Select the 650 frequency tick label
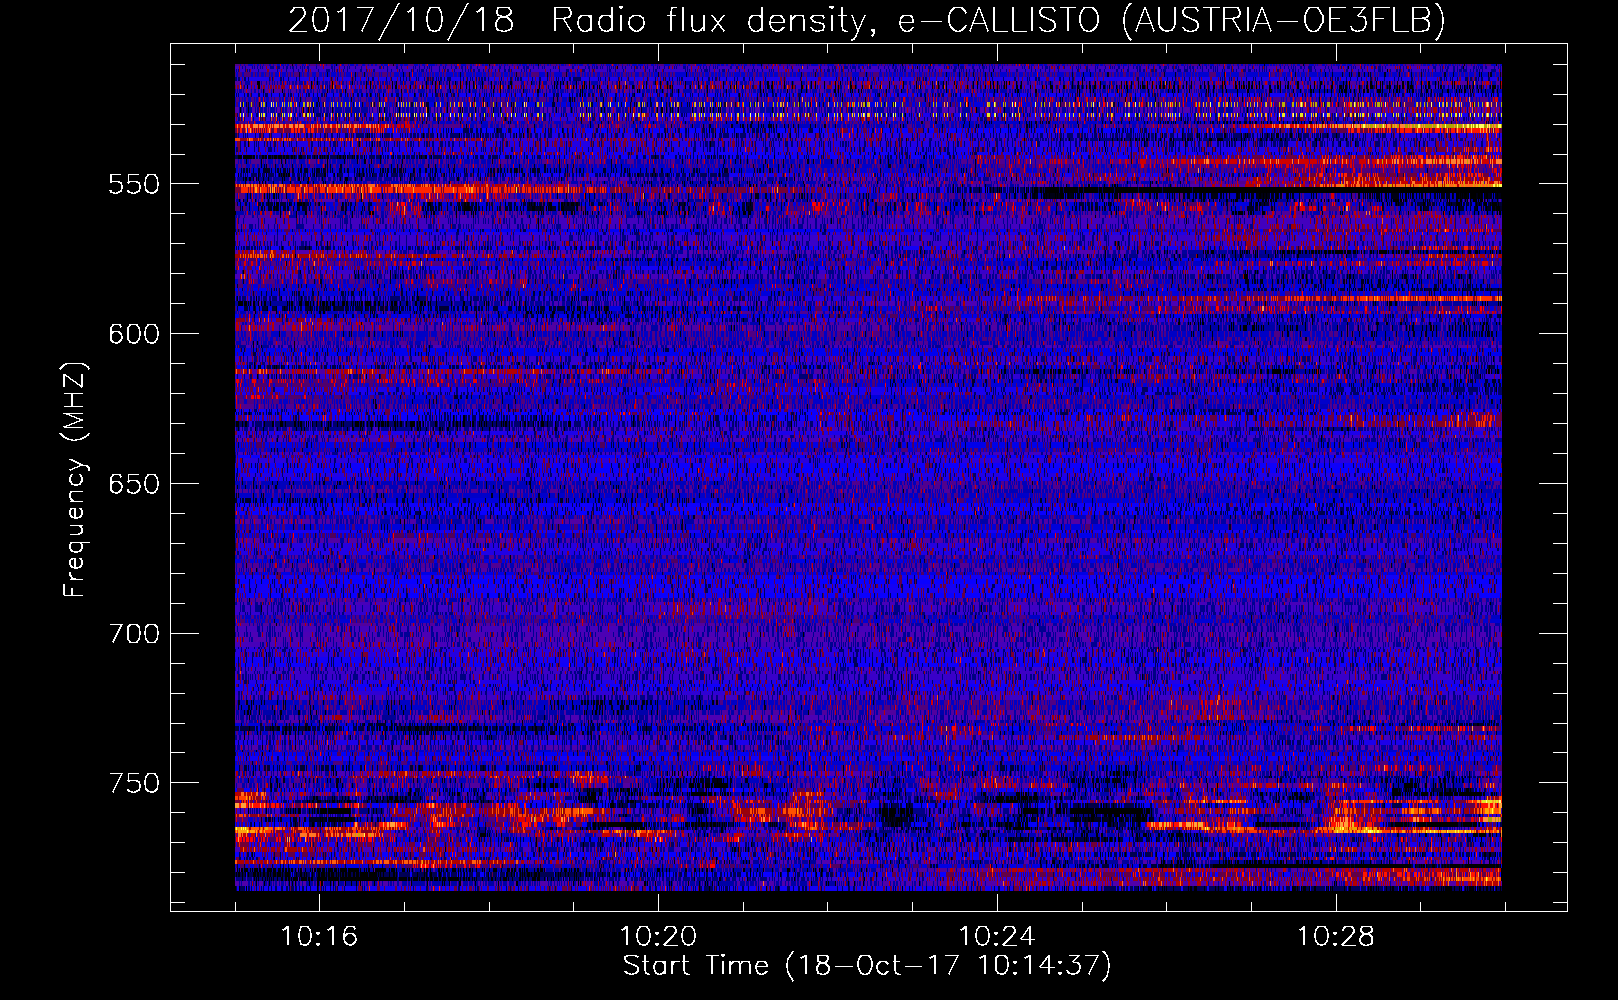1618x1000 pixels. [134, 484]
